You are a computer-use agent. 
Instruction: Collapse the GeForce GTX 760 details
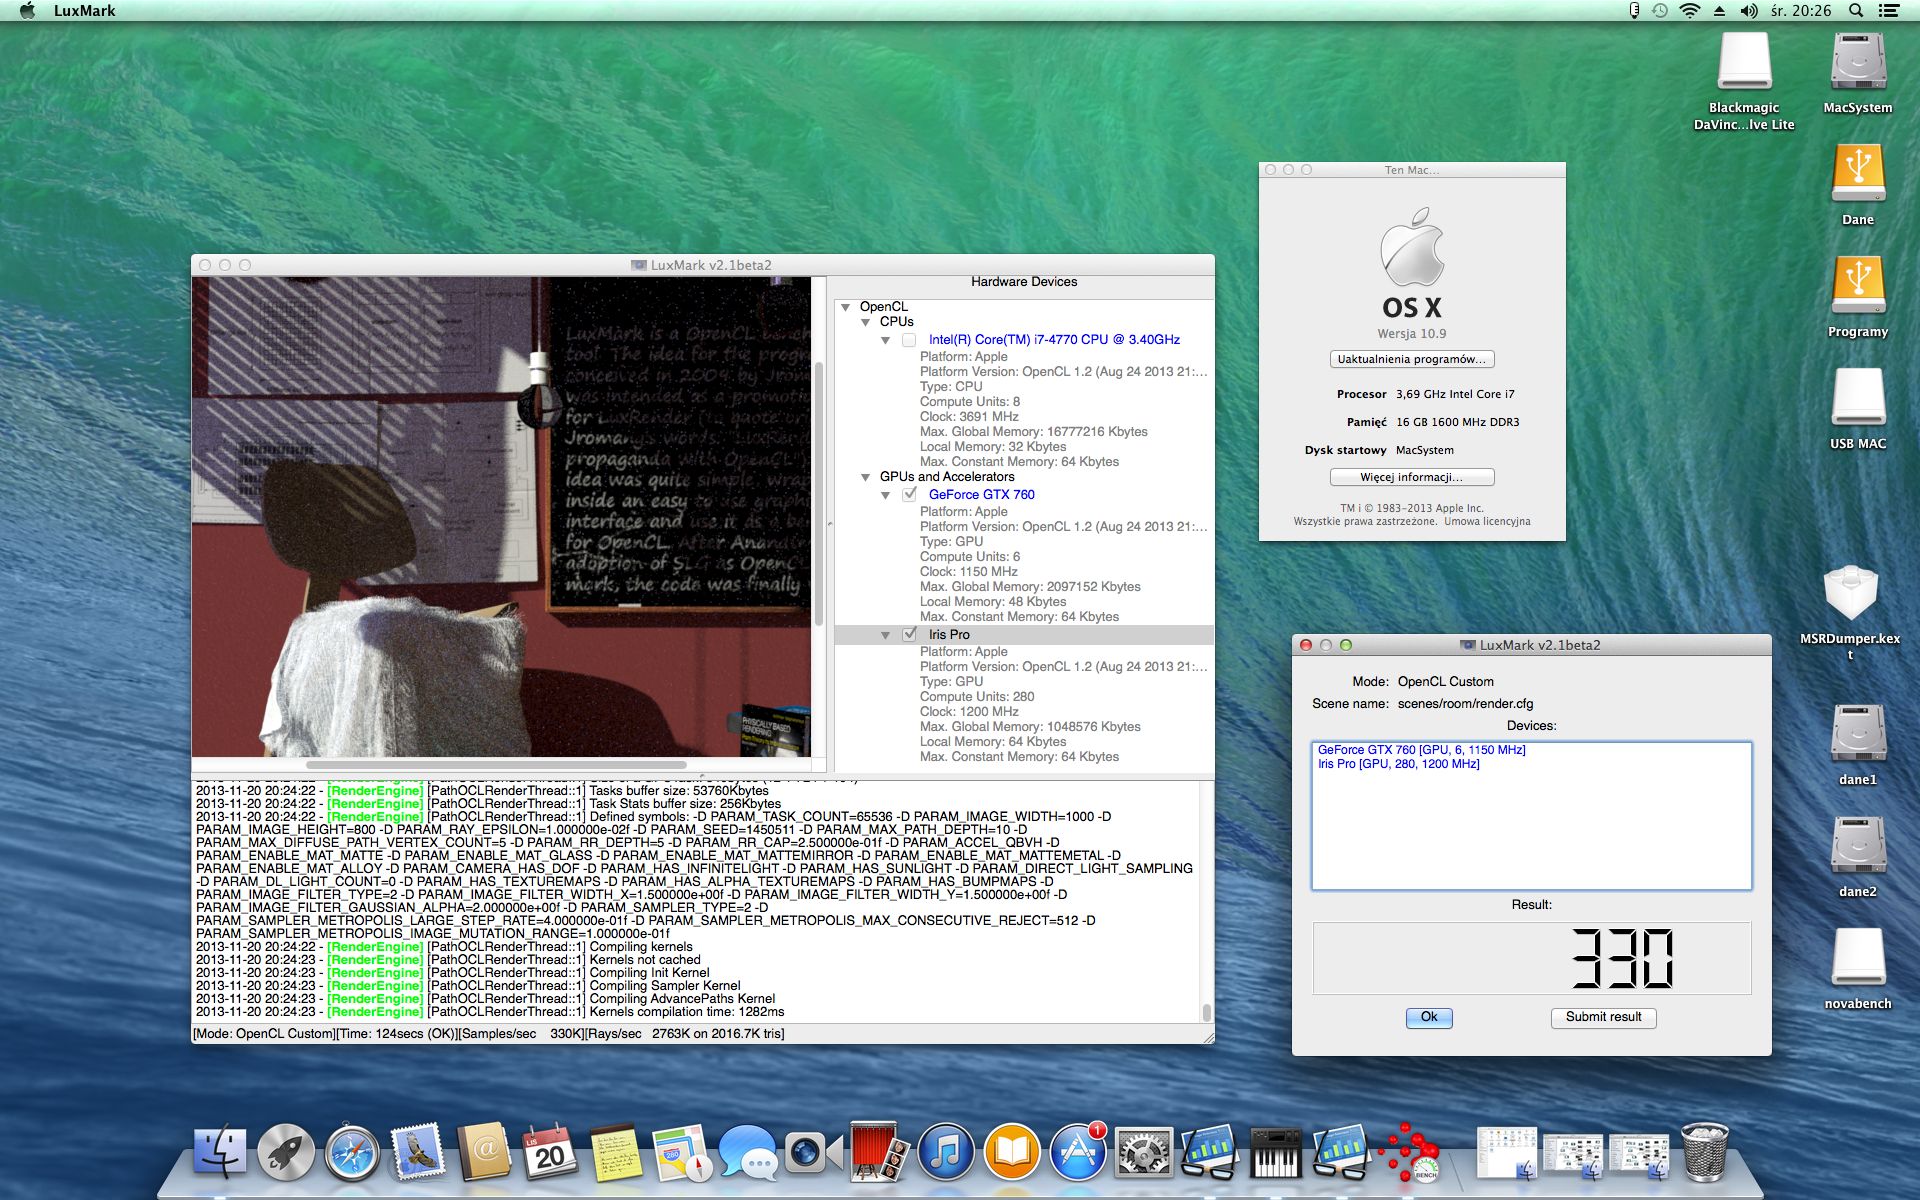885,495
